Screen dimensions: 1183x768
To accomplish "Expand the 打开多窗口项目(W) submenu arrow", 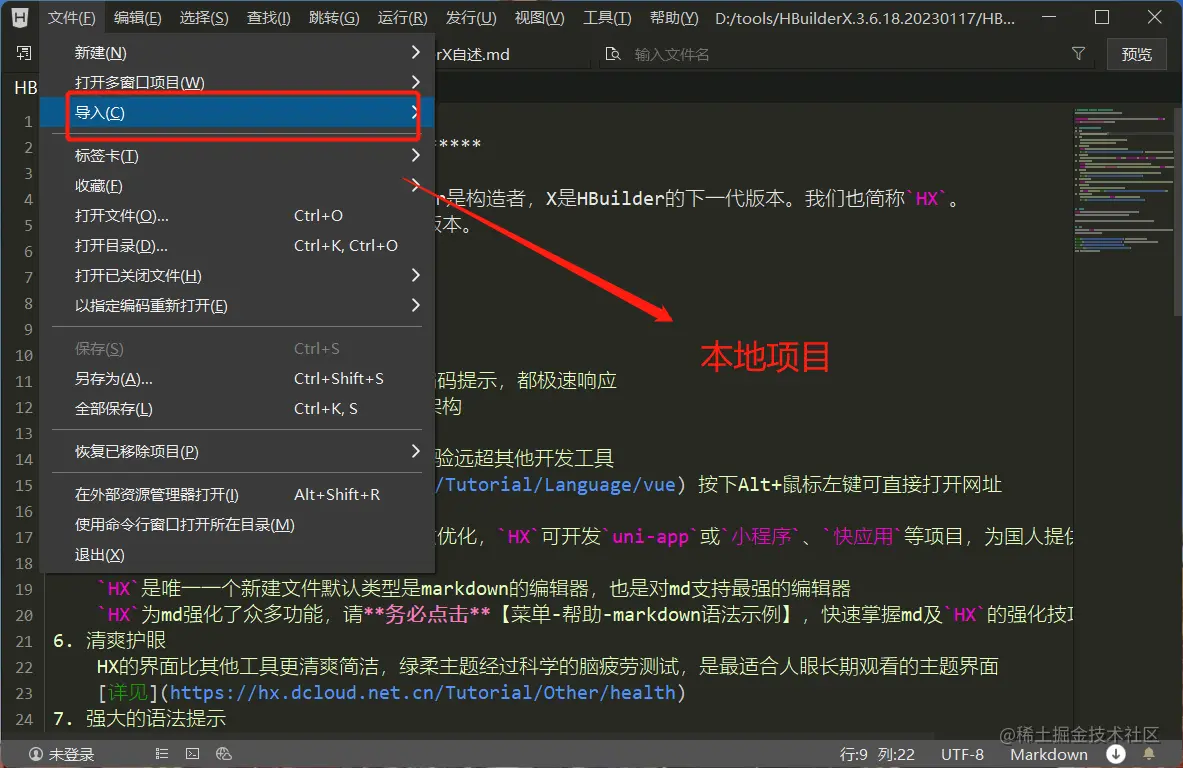I will (416, 81).
